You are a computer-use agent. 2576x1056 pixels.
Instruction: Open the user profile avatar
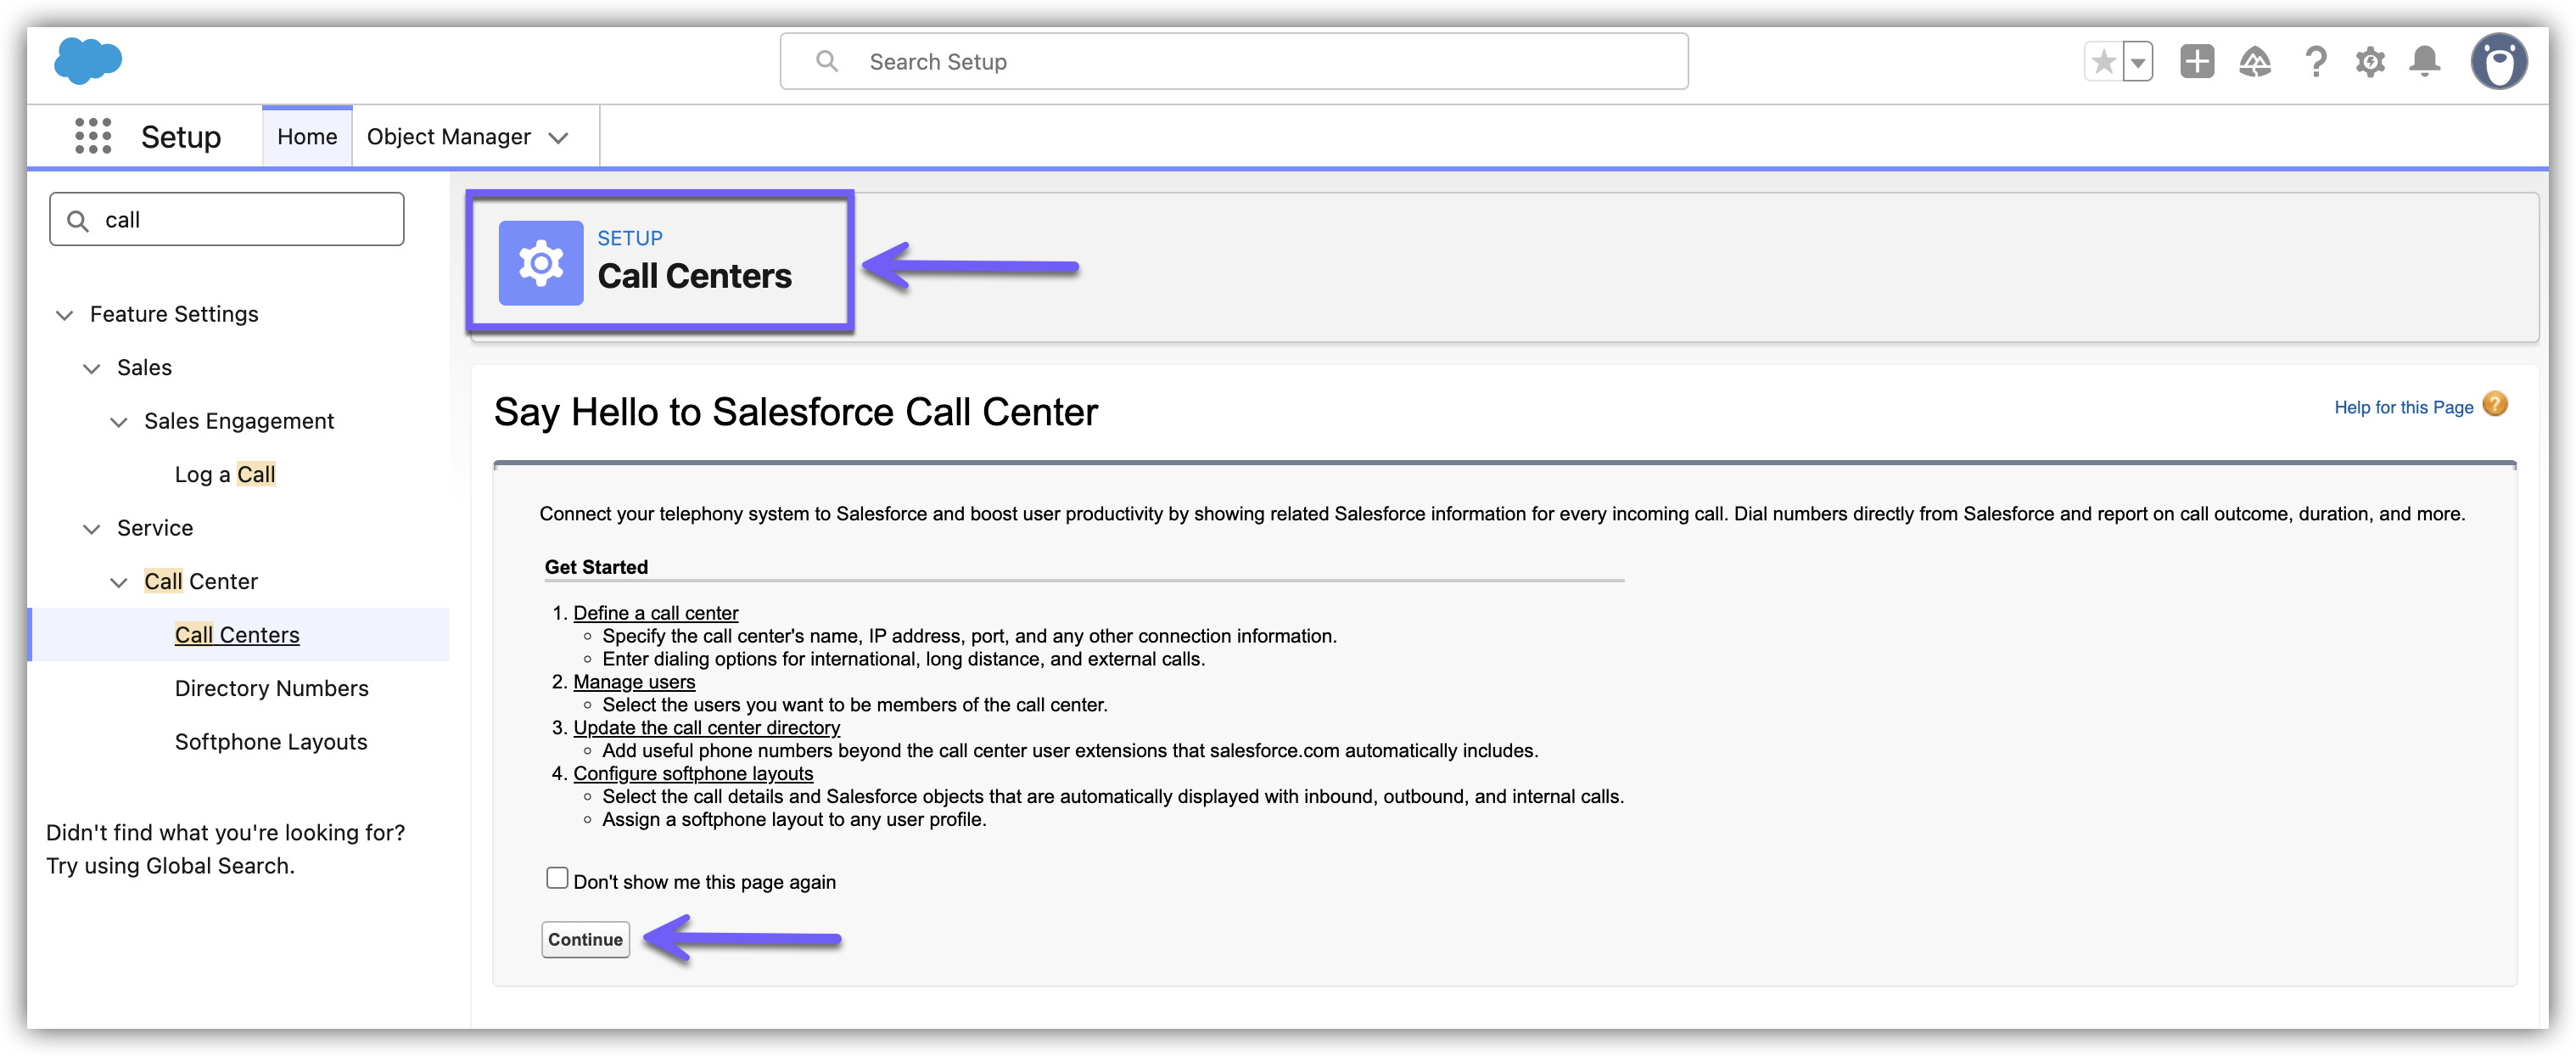pos(2498,62)
